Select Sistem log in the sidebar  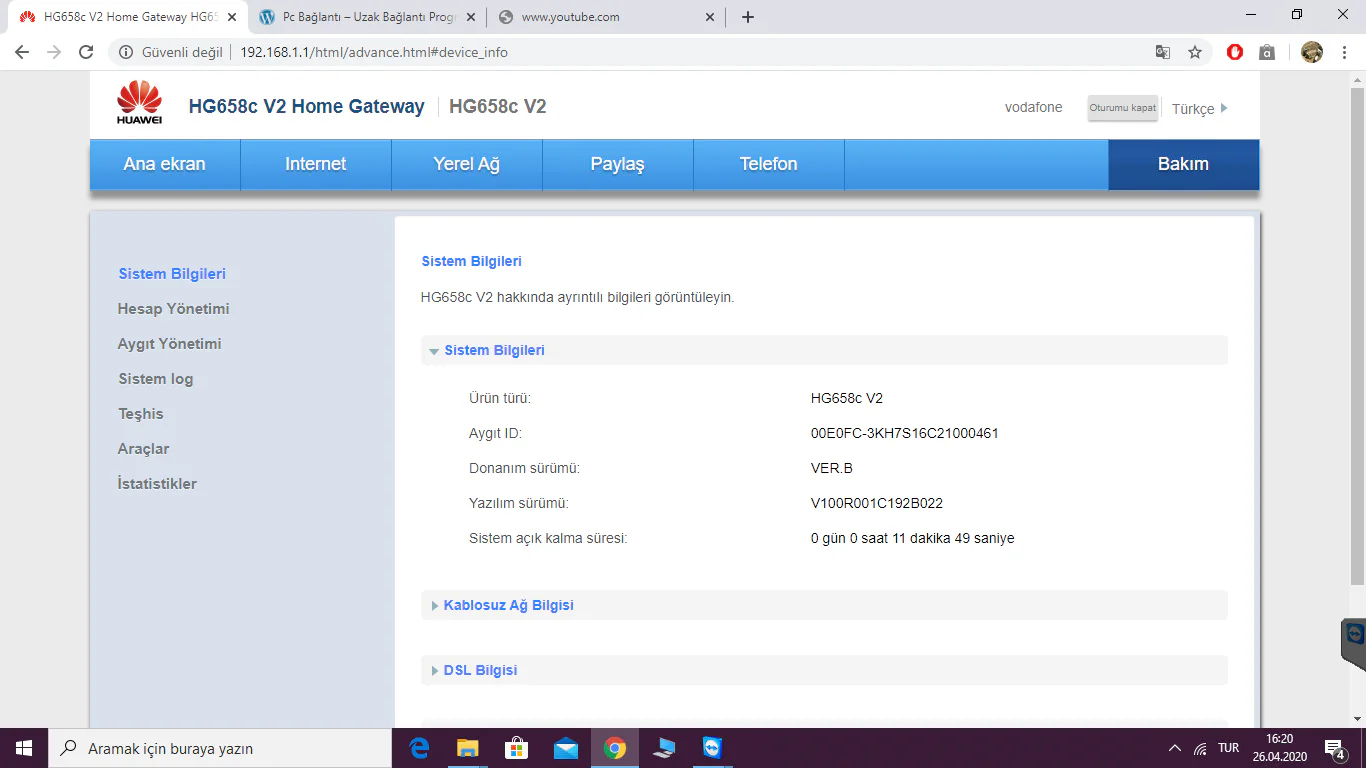point(155,379)
